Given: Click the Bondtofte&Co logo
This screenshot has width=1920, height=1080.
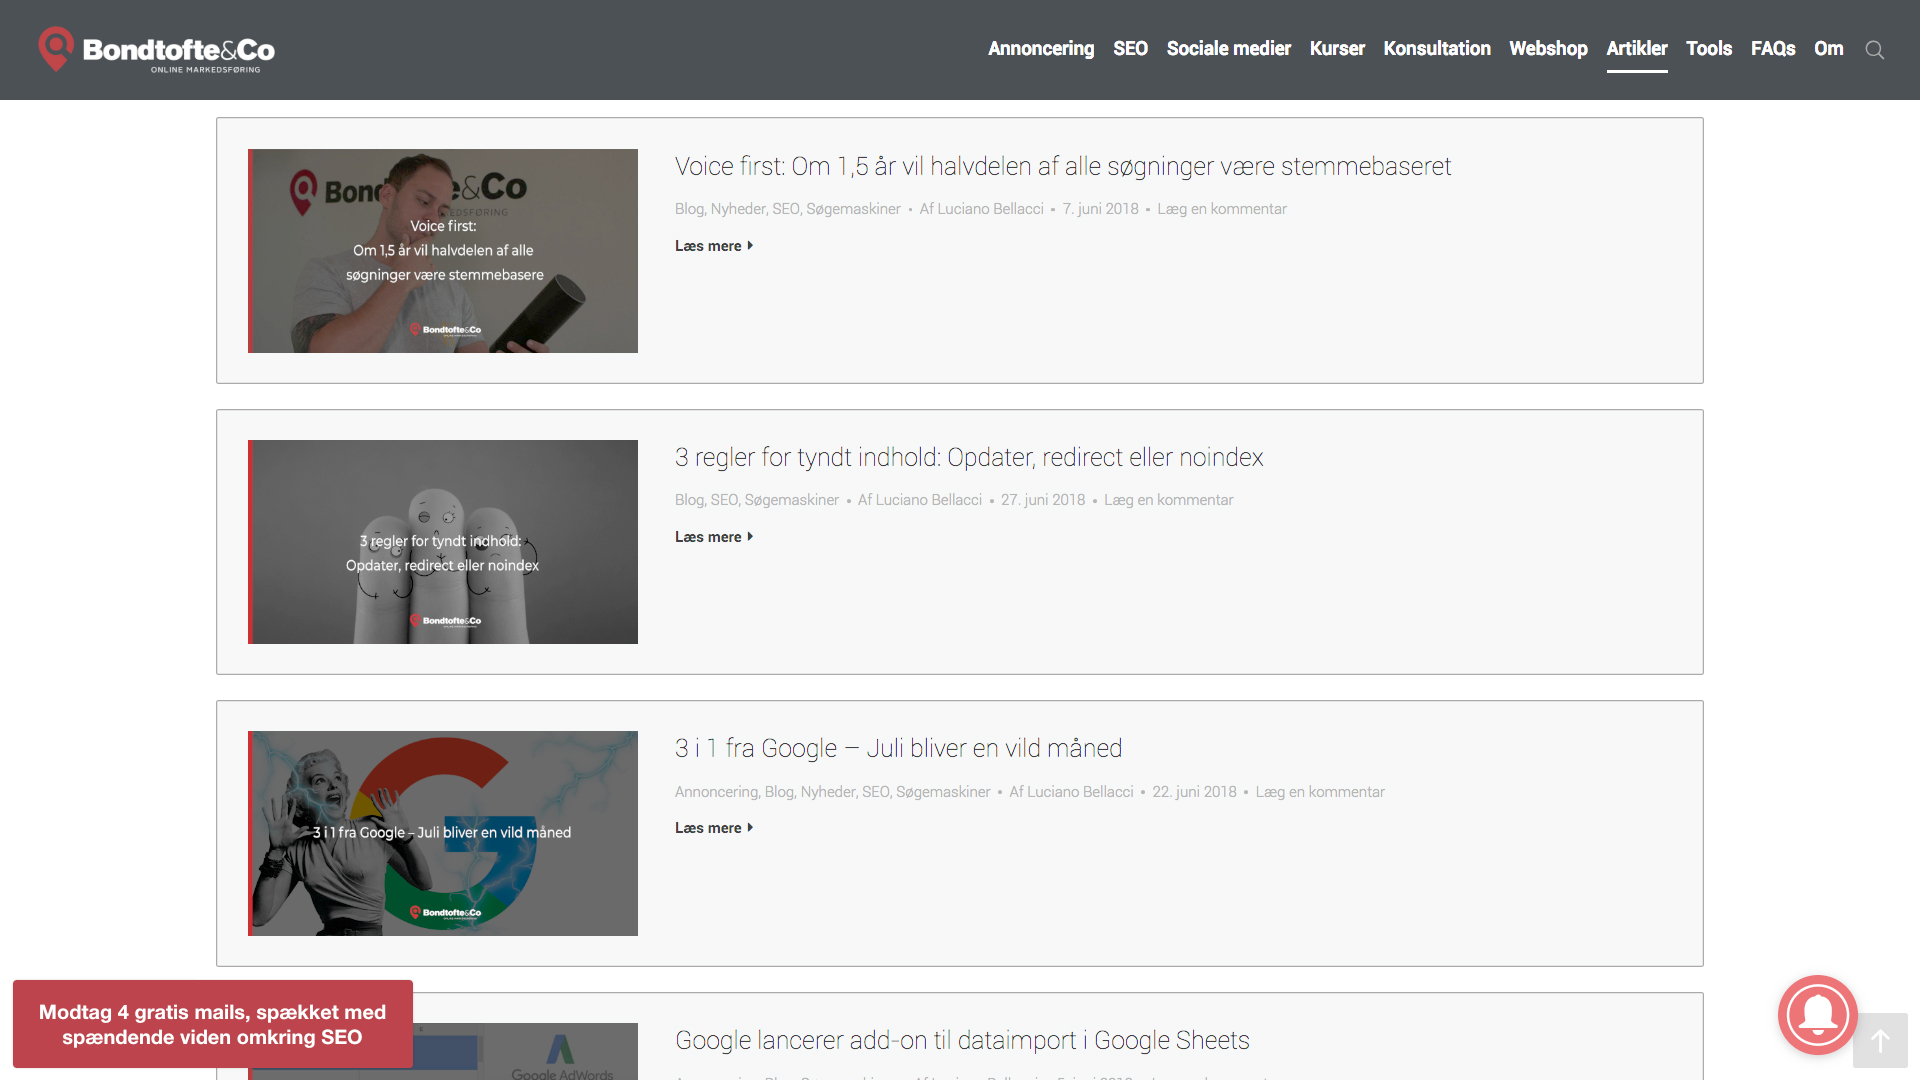Looking at the screenshot, I should tap(157, 50).
